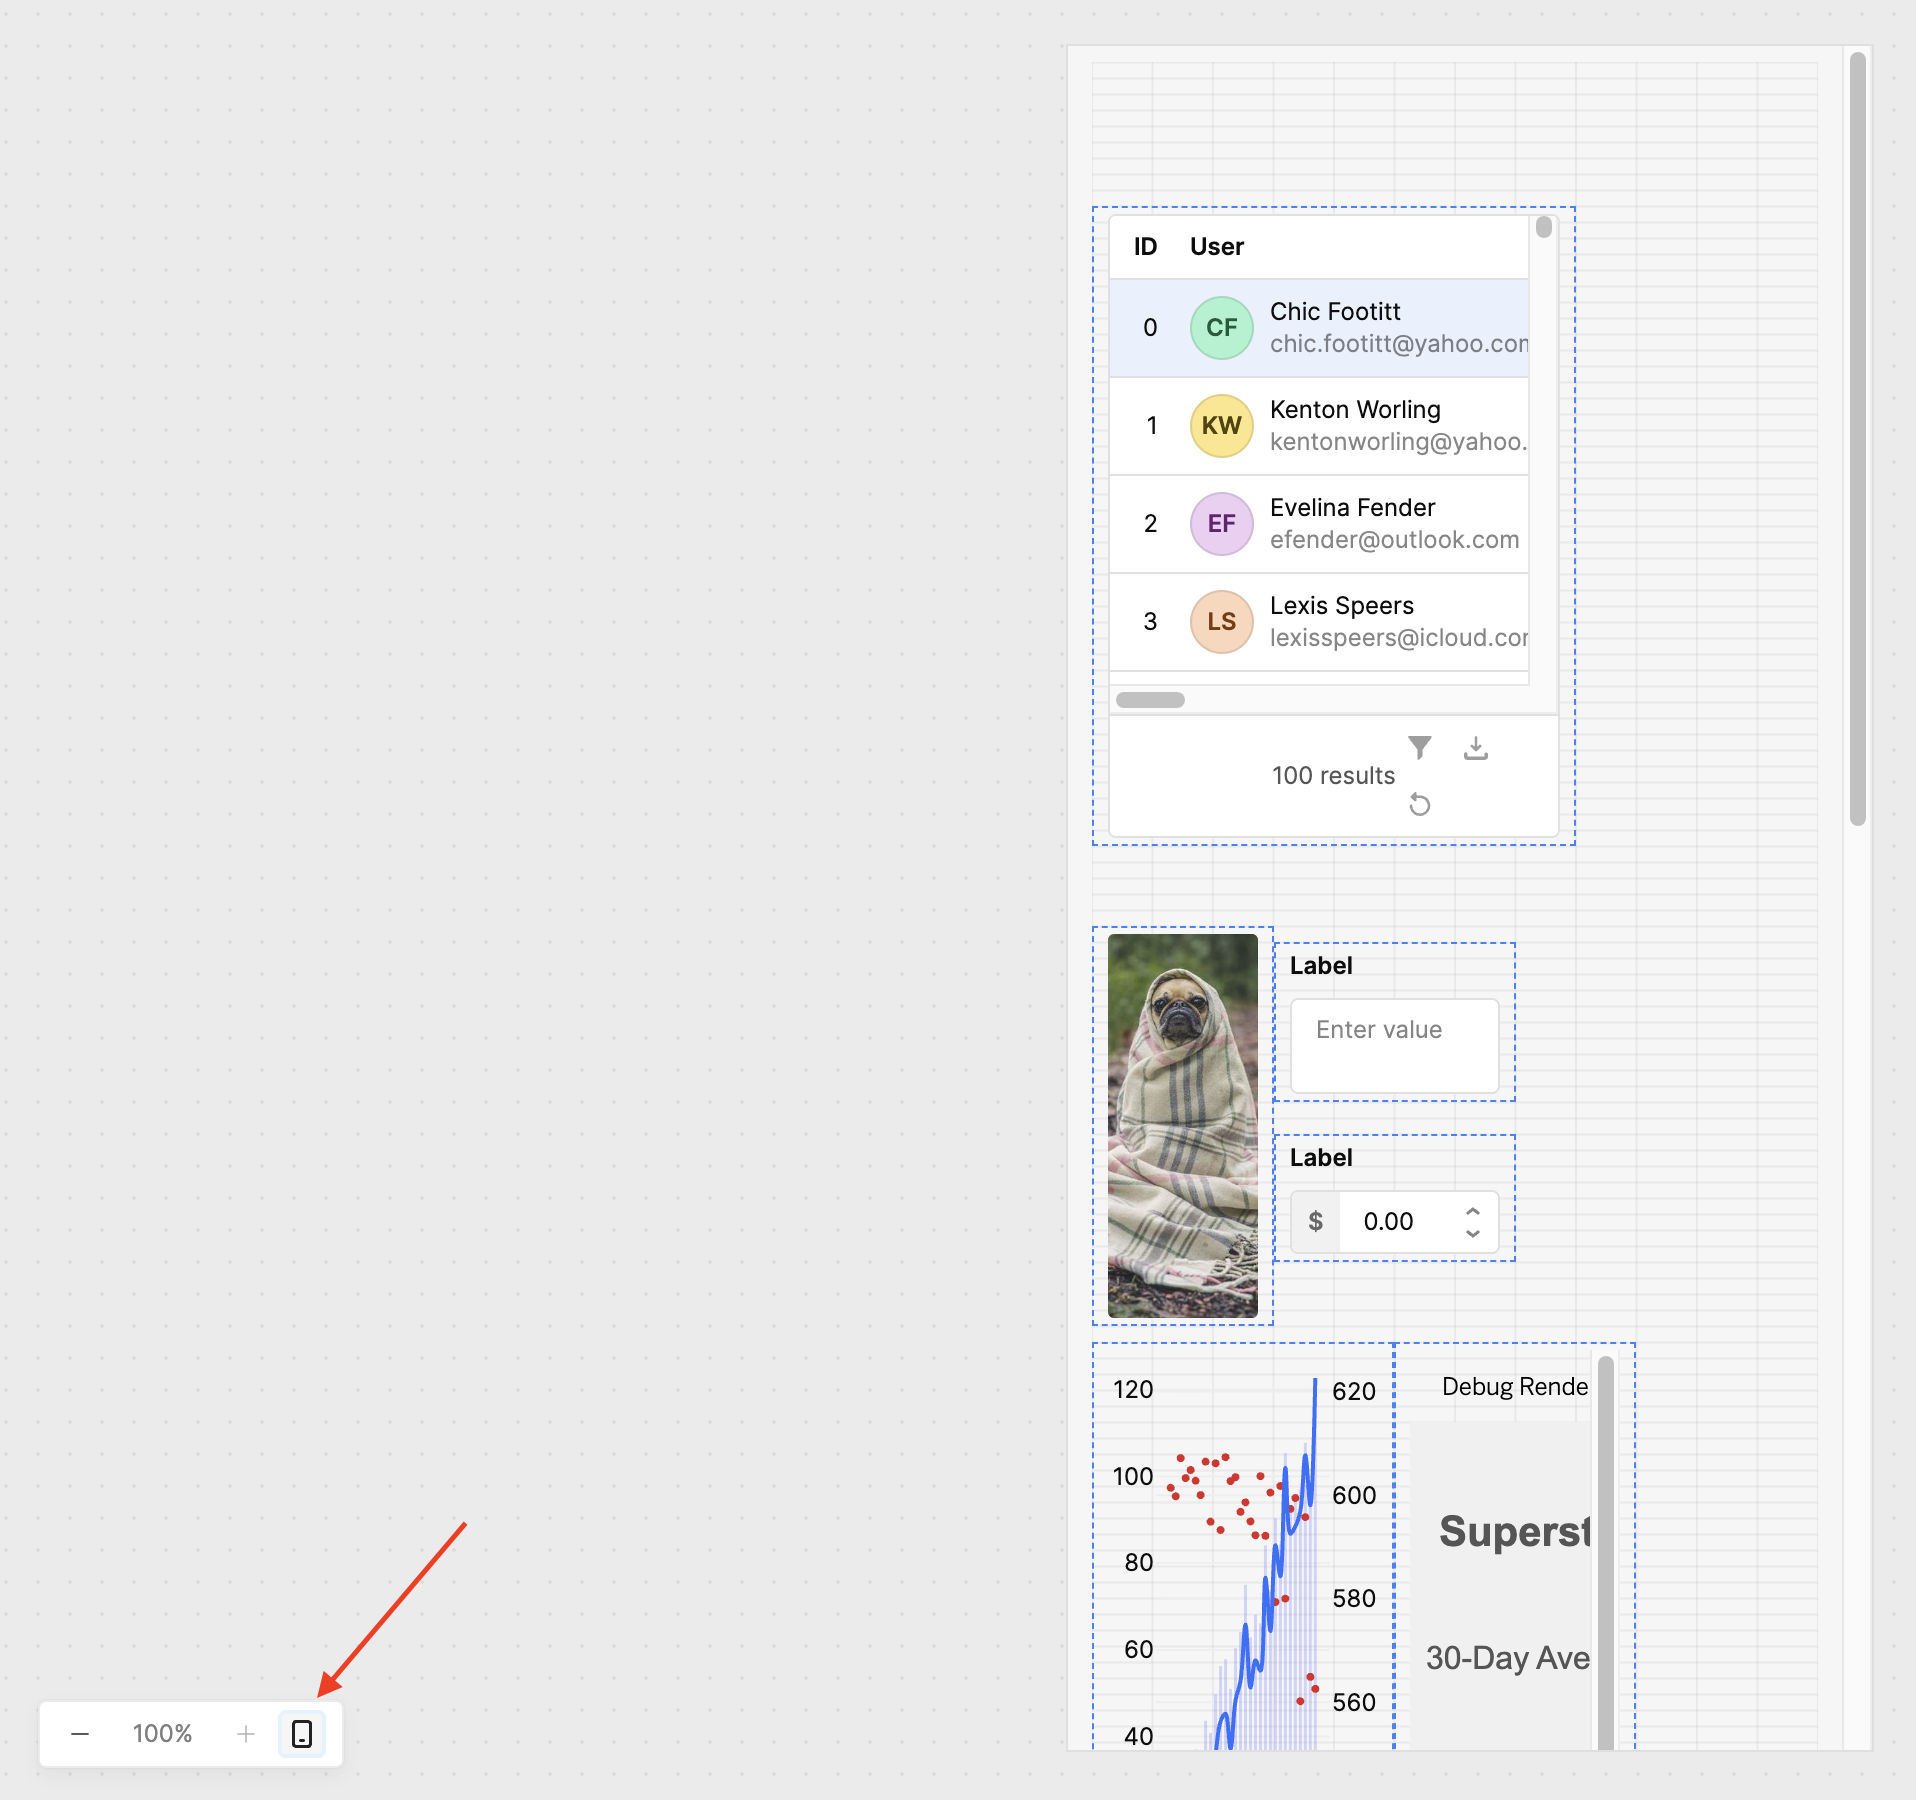Click the table's horizontal scrollbar thumb

[x=1150, y=700]
